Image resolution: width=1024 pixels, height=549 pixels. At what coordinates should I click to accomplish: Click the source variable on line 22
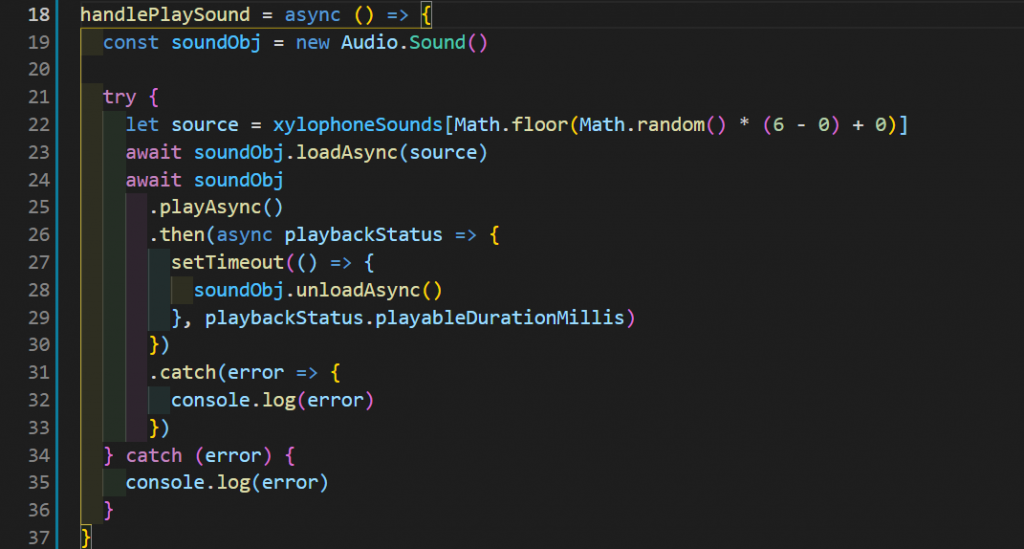pyautogui.click(x=204, y=125)
